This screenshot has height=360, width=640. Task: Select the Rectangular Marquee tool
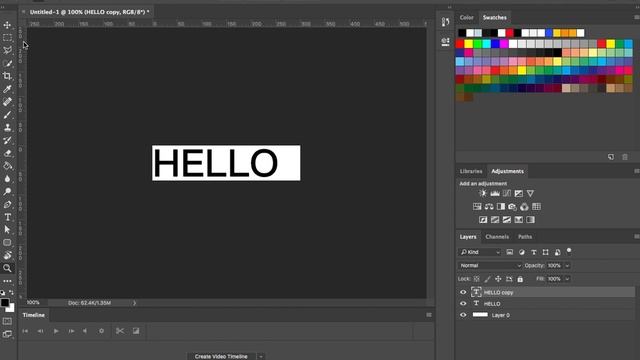click(7, 38)
